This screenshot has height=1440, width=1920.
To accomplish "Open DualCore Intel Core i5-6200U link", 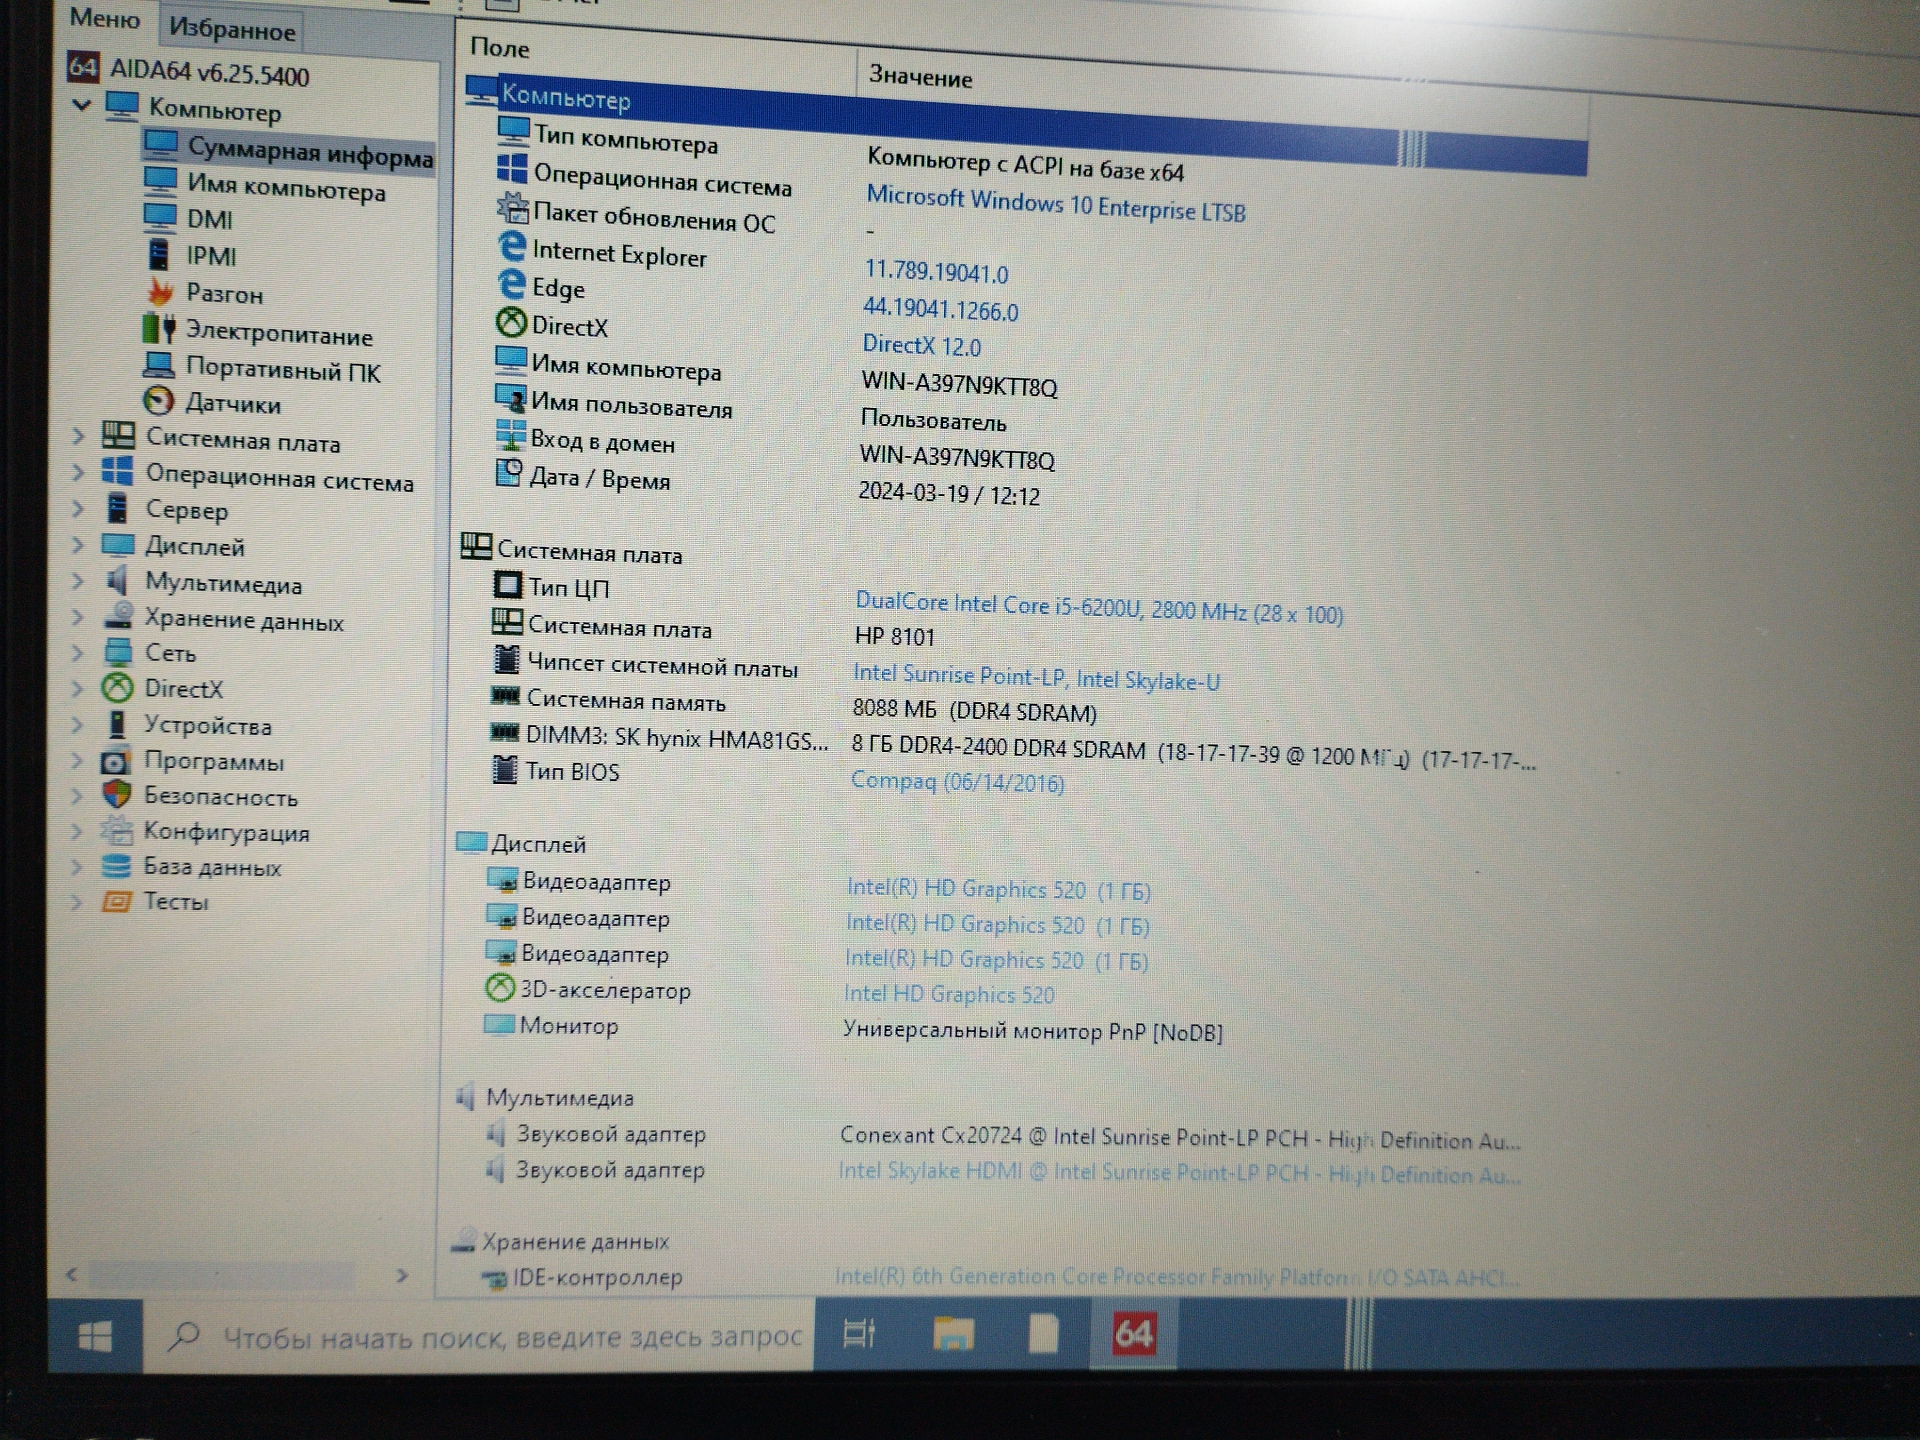I will 1099,607.
